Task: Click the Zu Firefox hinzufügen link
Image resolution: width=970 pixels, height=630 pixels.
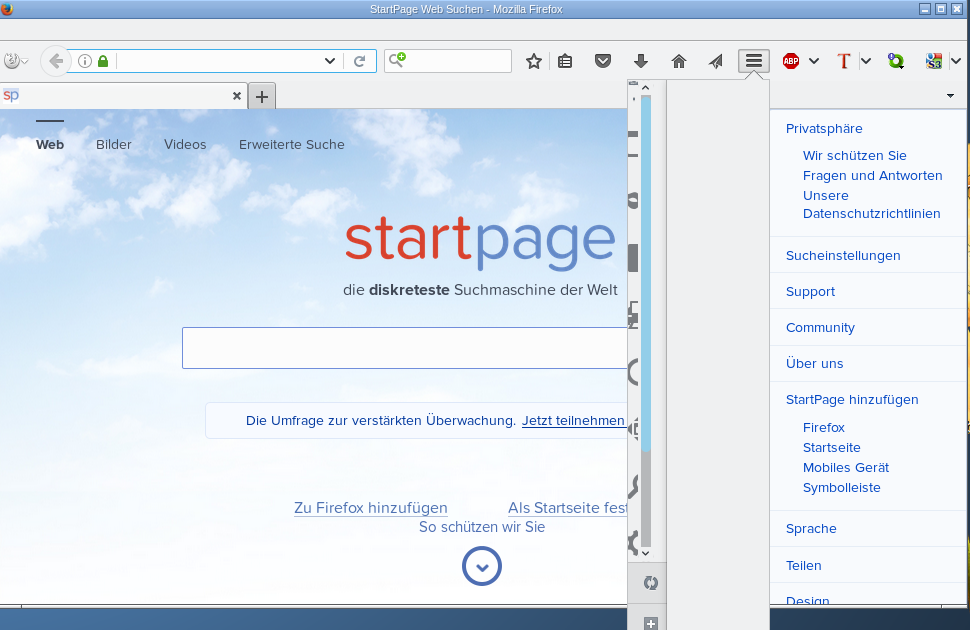Action: [371, 507]
